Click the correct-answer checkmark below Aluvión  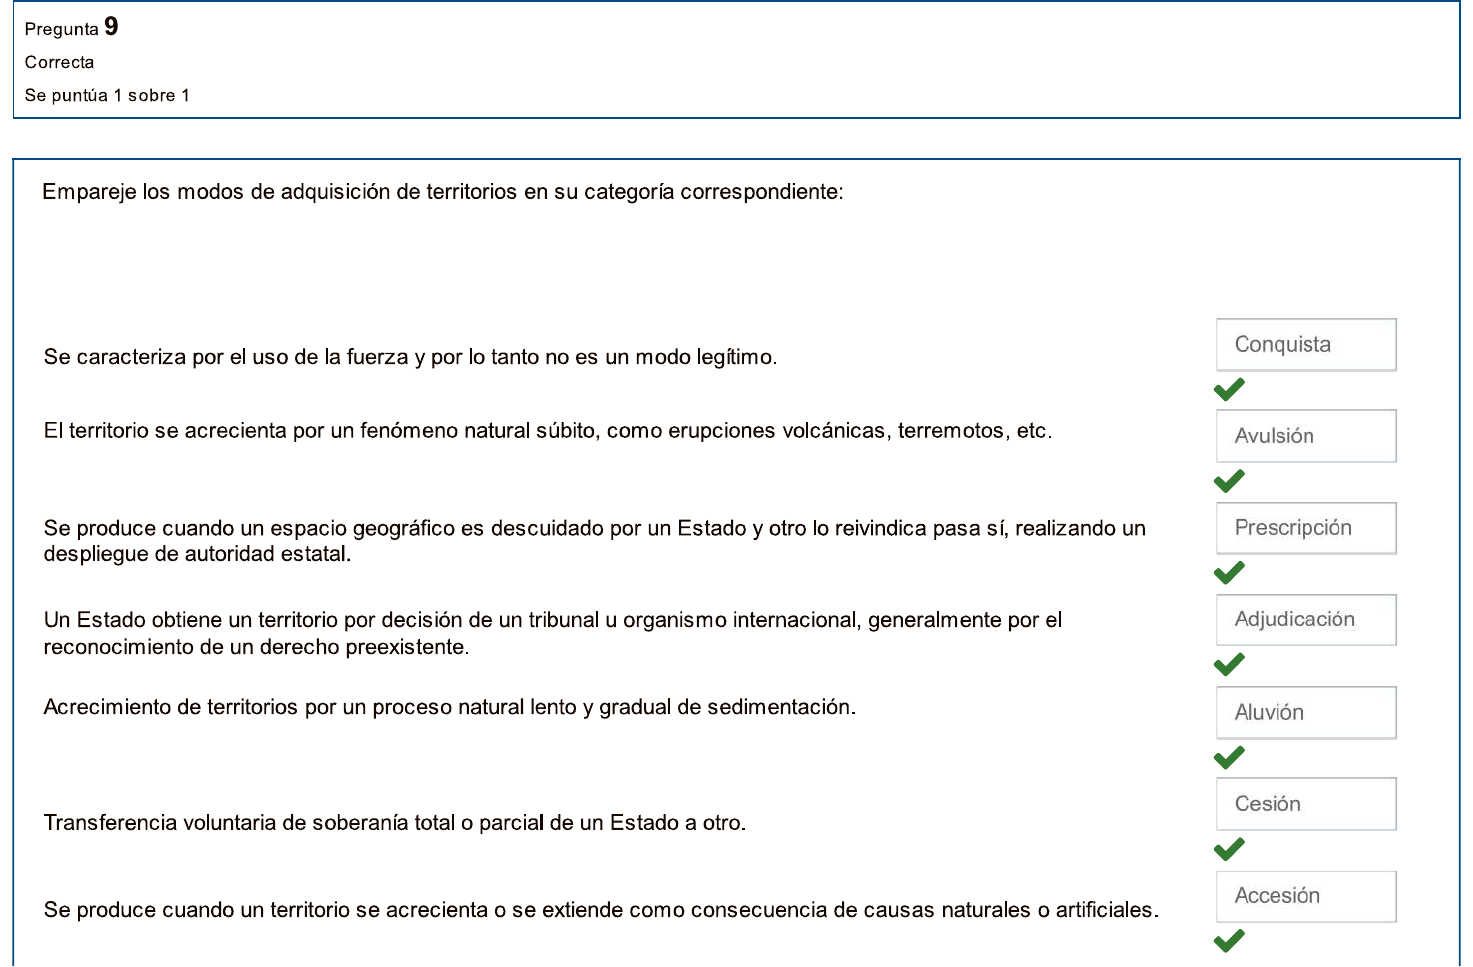pyautogui.click(x=1229, y=757)
